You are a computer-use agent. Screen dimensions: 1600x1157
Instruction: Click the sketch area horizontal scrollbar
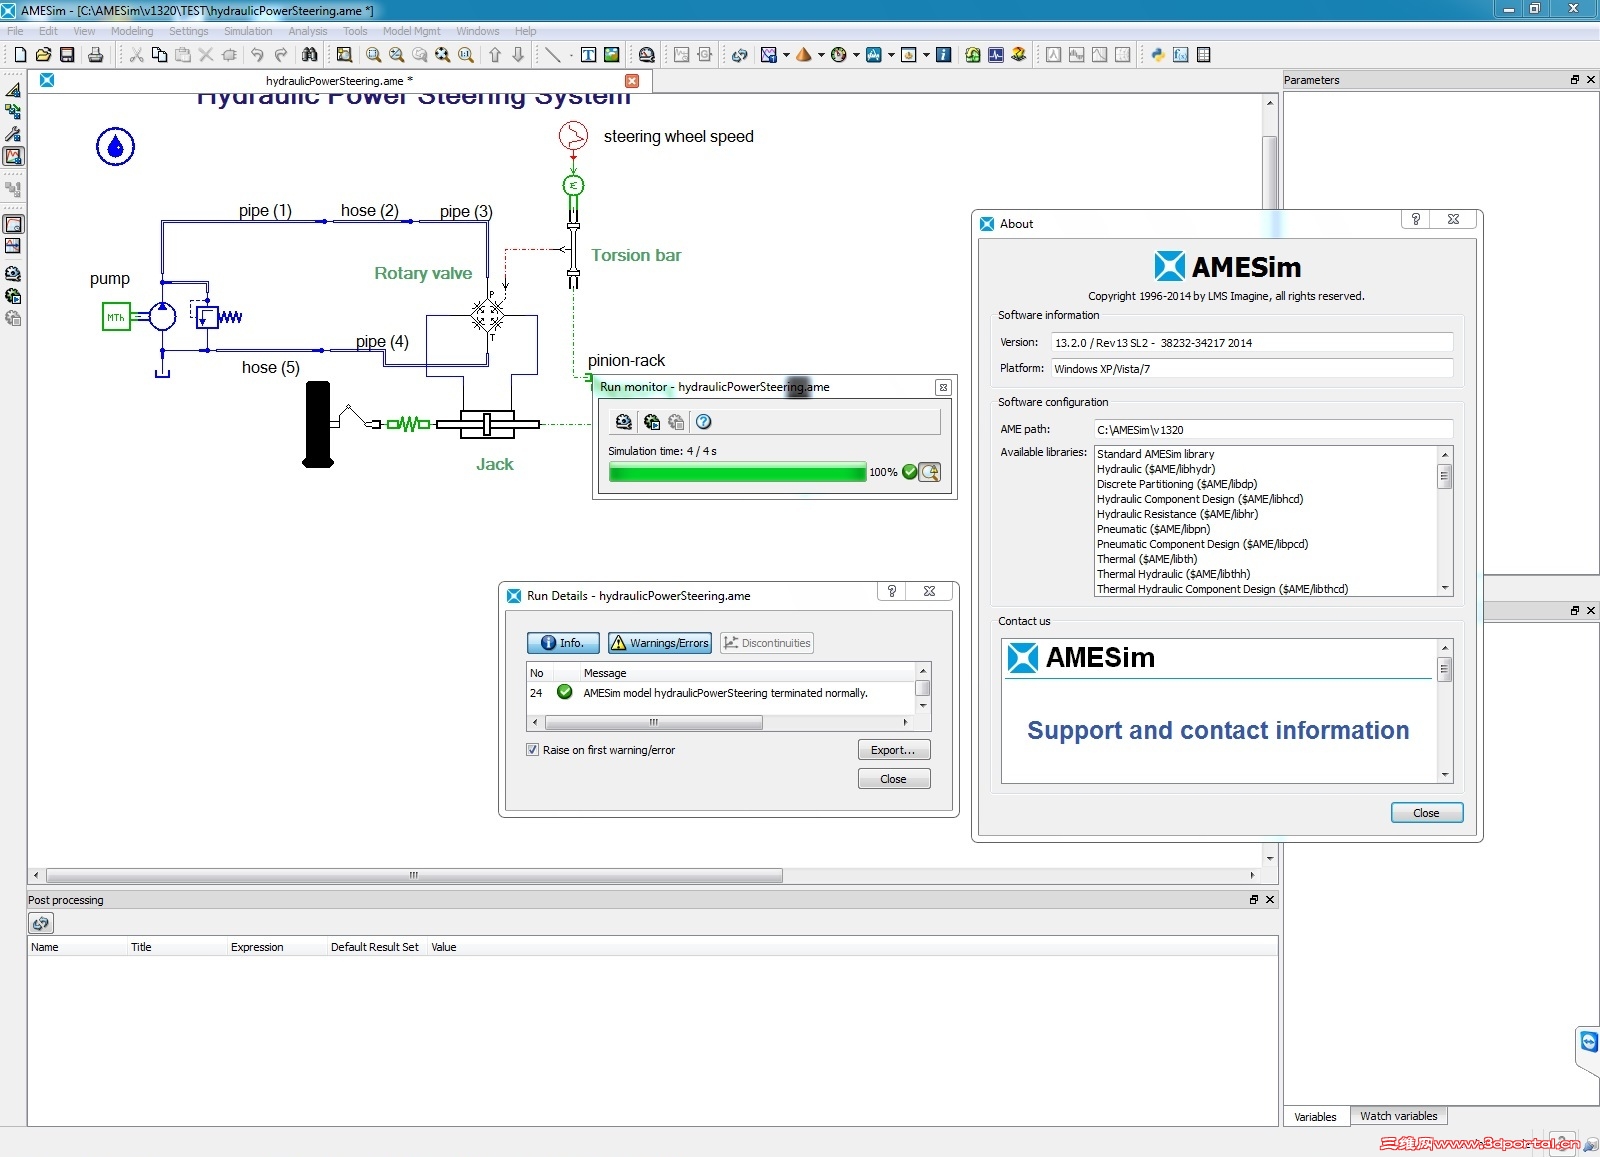[x=414, y=875]
